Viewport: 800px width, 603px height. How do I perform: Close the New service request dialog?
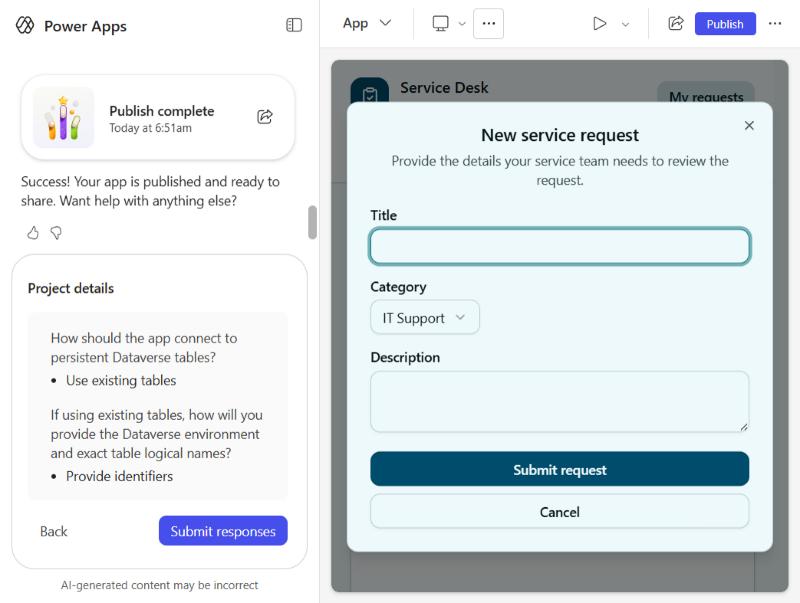(x=749, y=125)
